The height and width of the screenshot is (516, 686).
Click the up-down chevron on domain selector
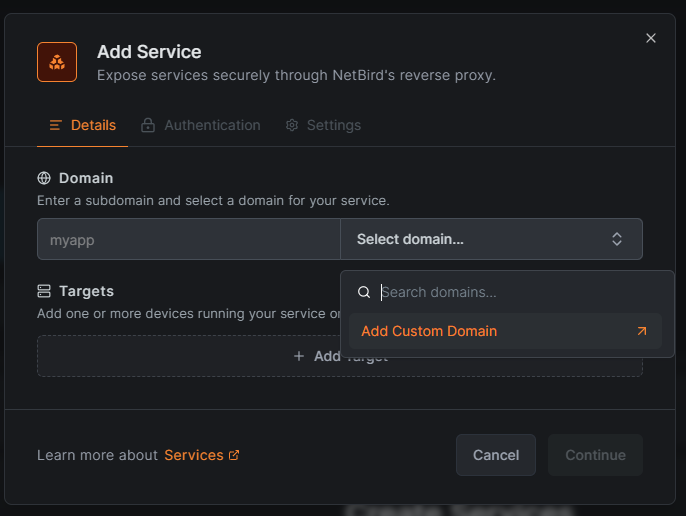coord(617,239)
